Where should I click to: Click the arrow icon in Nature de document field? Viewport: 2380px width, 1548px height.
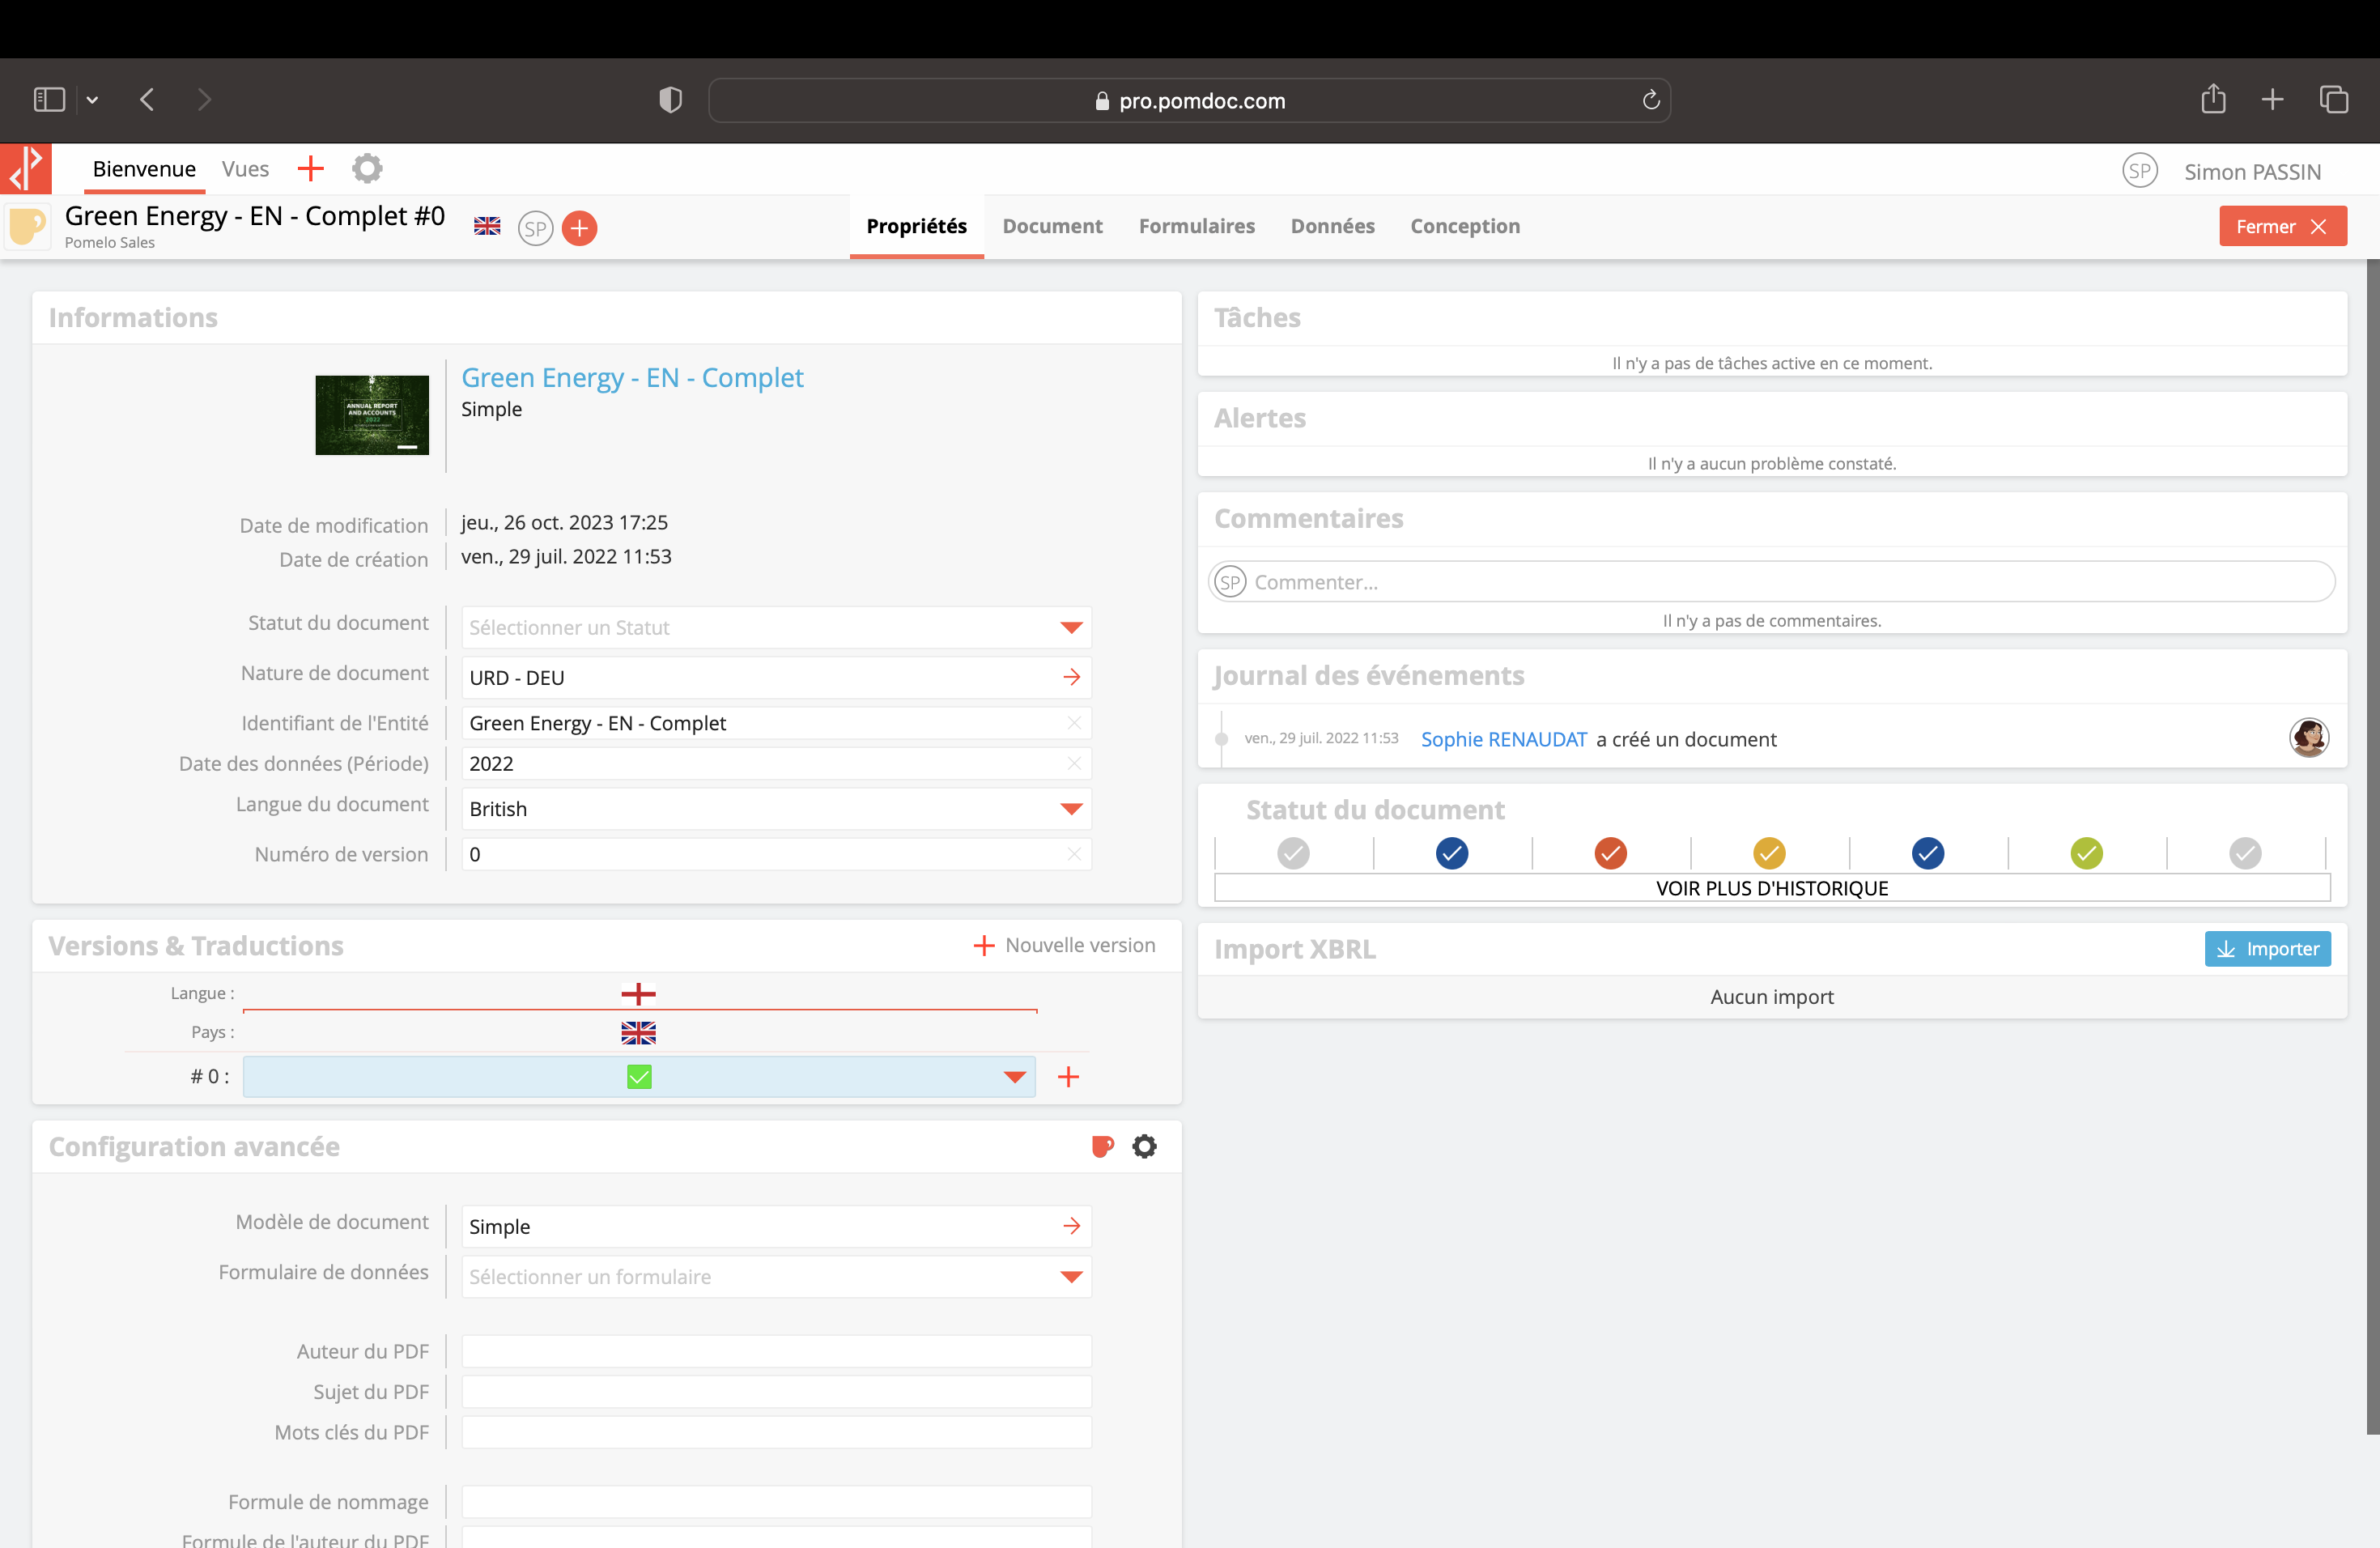point(1071,677)
